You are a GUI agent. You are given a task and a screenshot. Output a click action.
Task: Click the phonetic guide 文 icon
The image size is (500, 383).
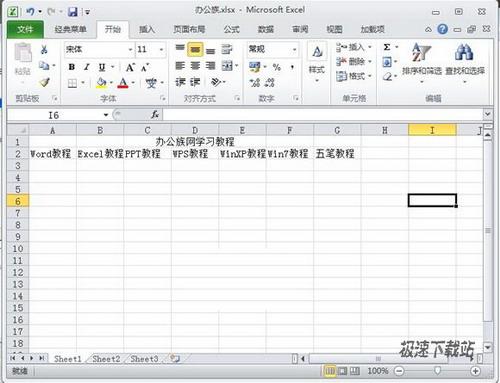click(151, 83)
